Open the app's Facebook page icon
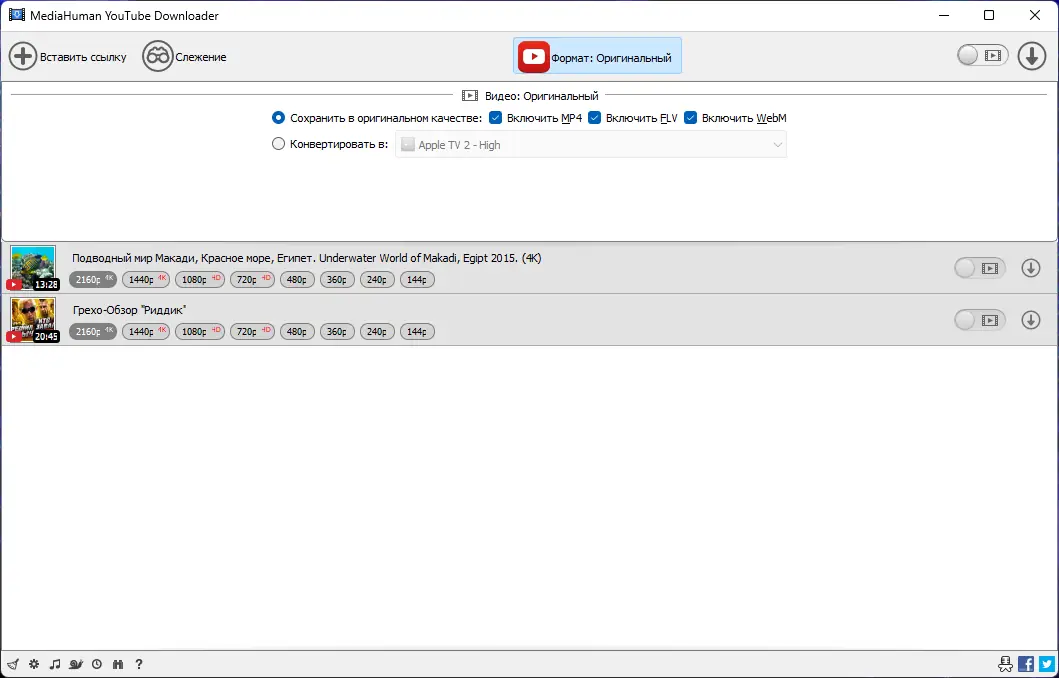 [x=1025, y=663]
